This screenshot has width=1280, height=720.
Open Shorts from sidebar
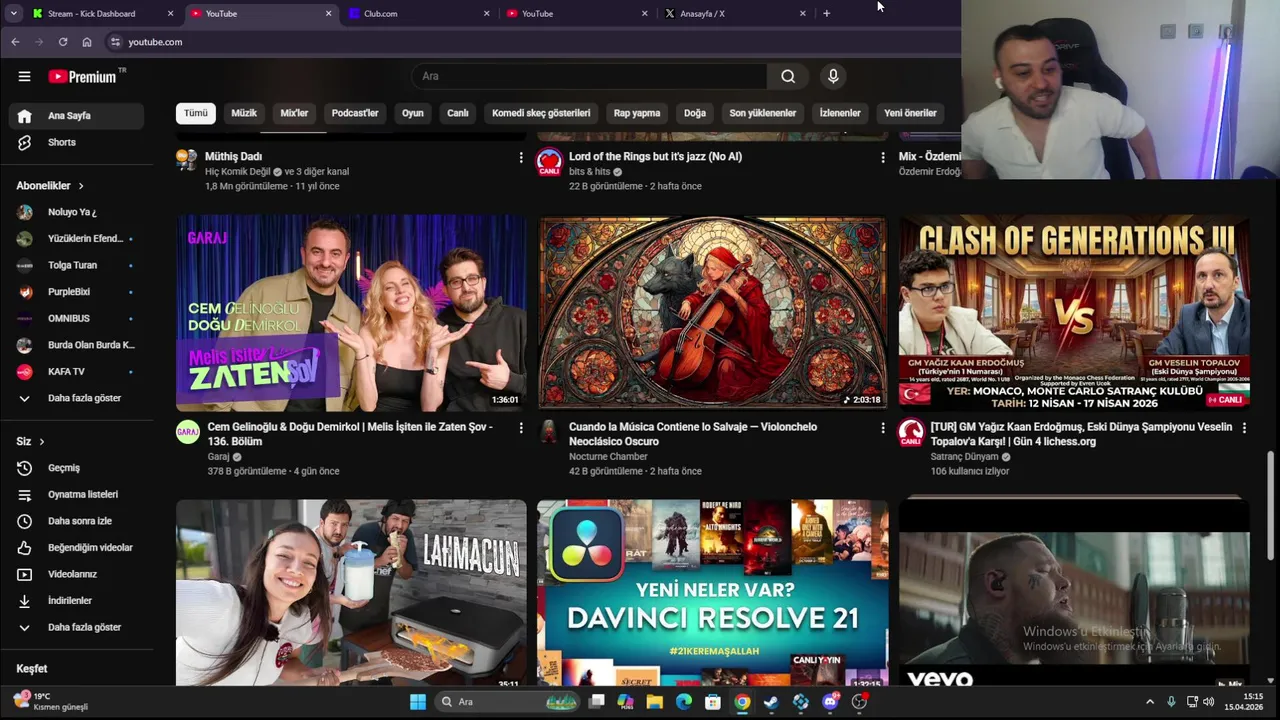pyautogui.click(x=76, y=142)
